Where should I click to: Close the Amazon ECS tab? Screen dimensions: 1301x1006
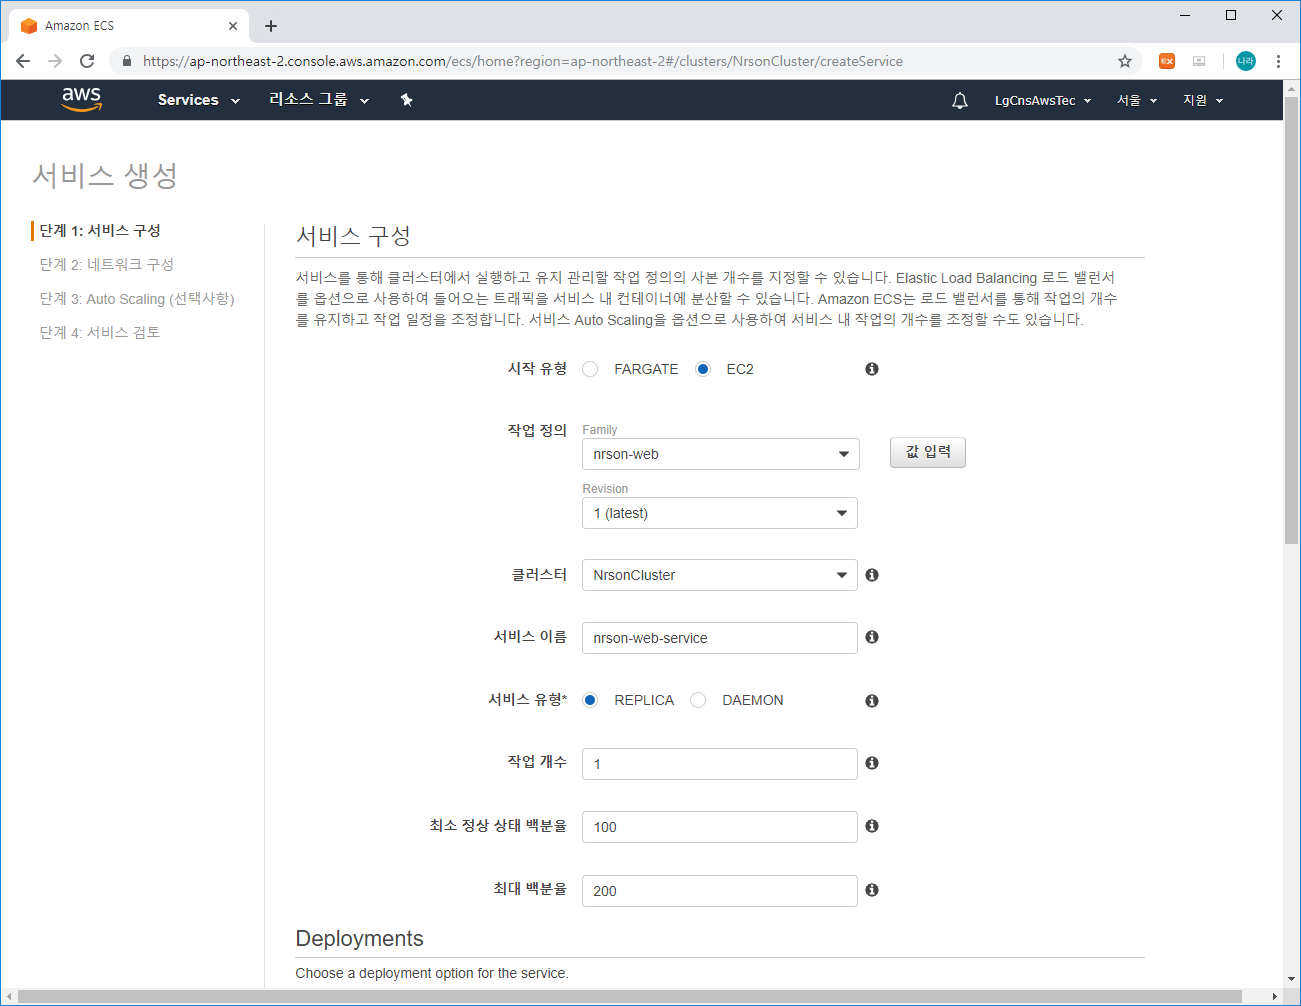pos(233,26)
